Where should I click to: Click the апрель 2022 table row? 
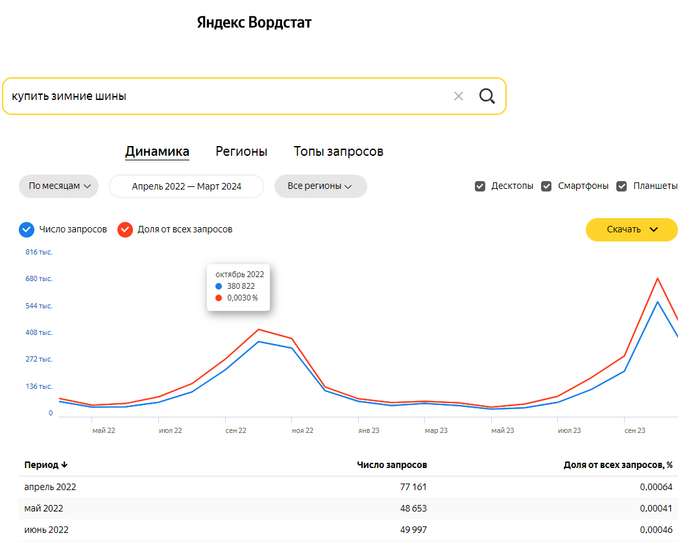[x=340, y=487]
